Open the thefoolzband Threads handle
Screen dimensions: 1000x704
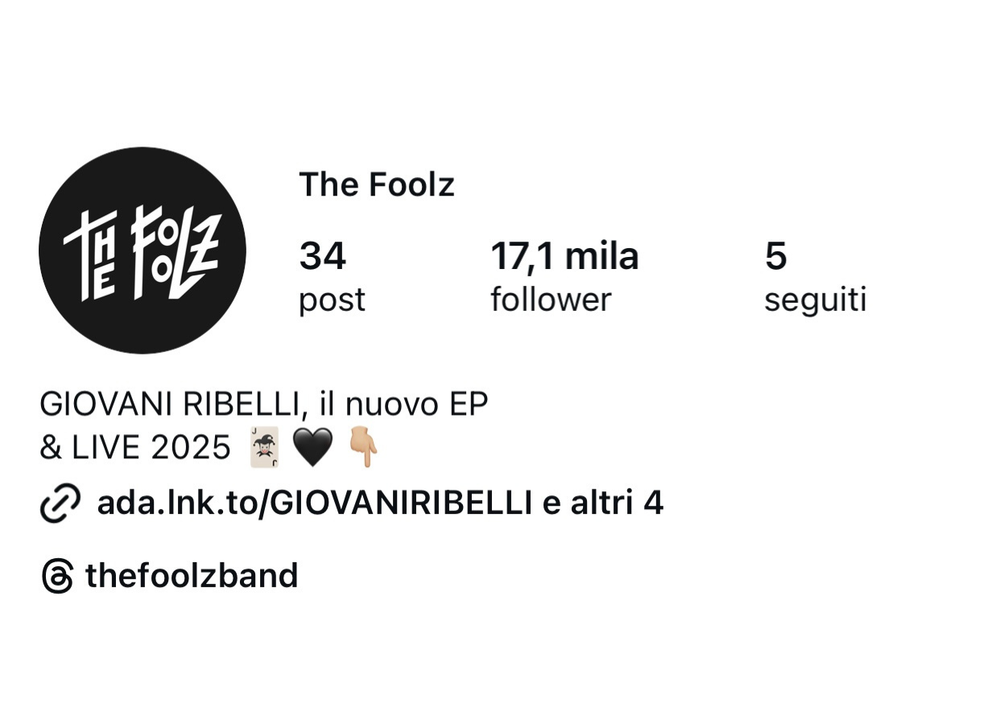[x=191, y=575]
